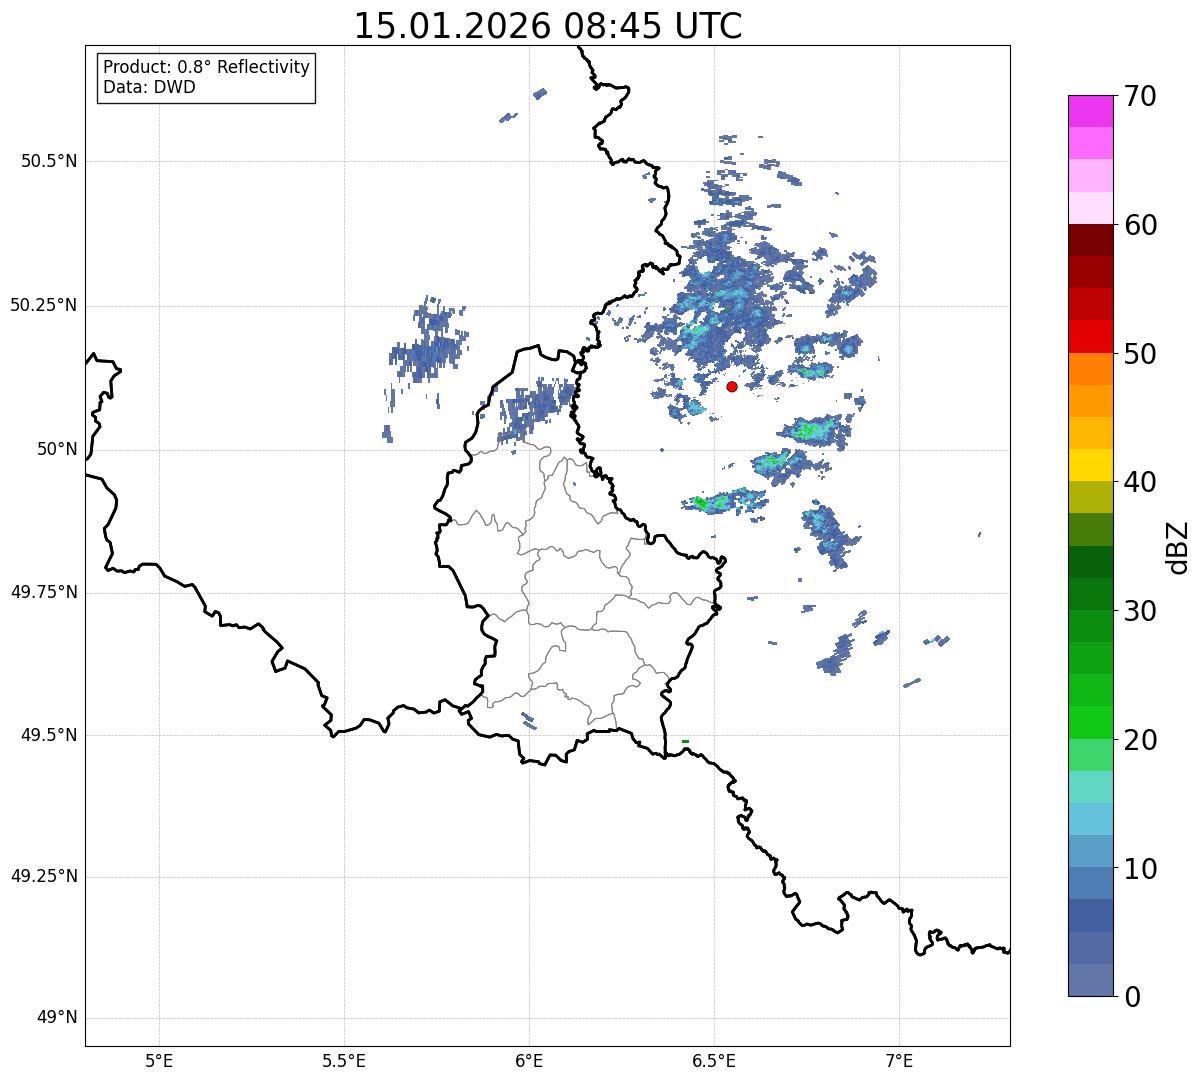
Task: Click the 49.25°N latitude label
Action: (43, 877)
